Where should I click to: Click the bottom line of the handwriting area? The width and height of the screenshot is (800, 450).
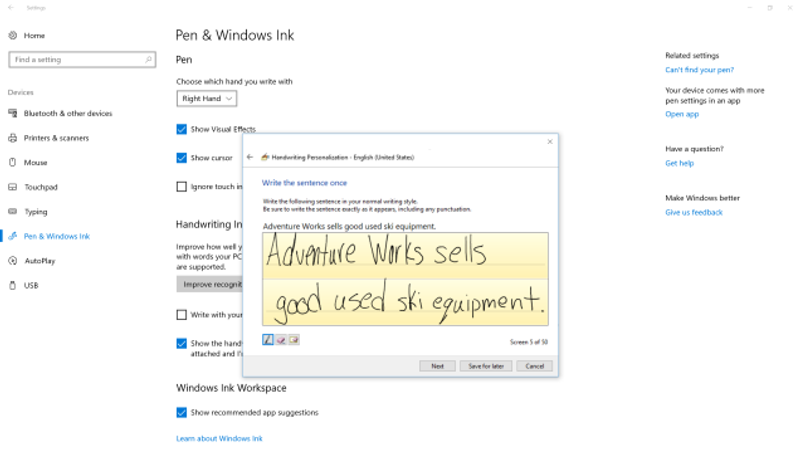pyautogui.click(x=406, y=302)
